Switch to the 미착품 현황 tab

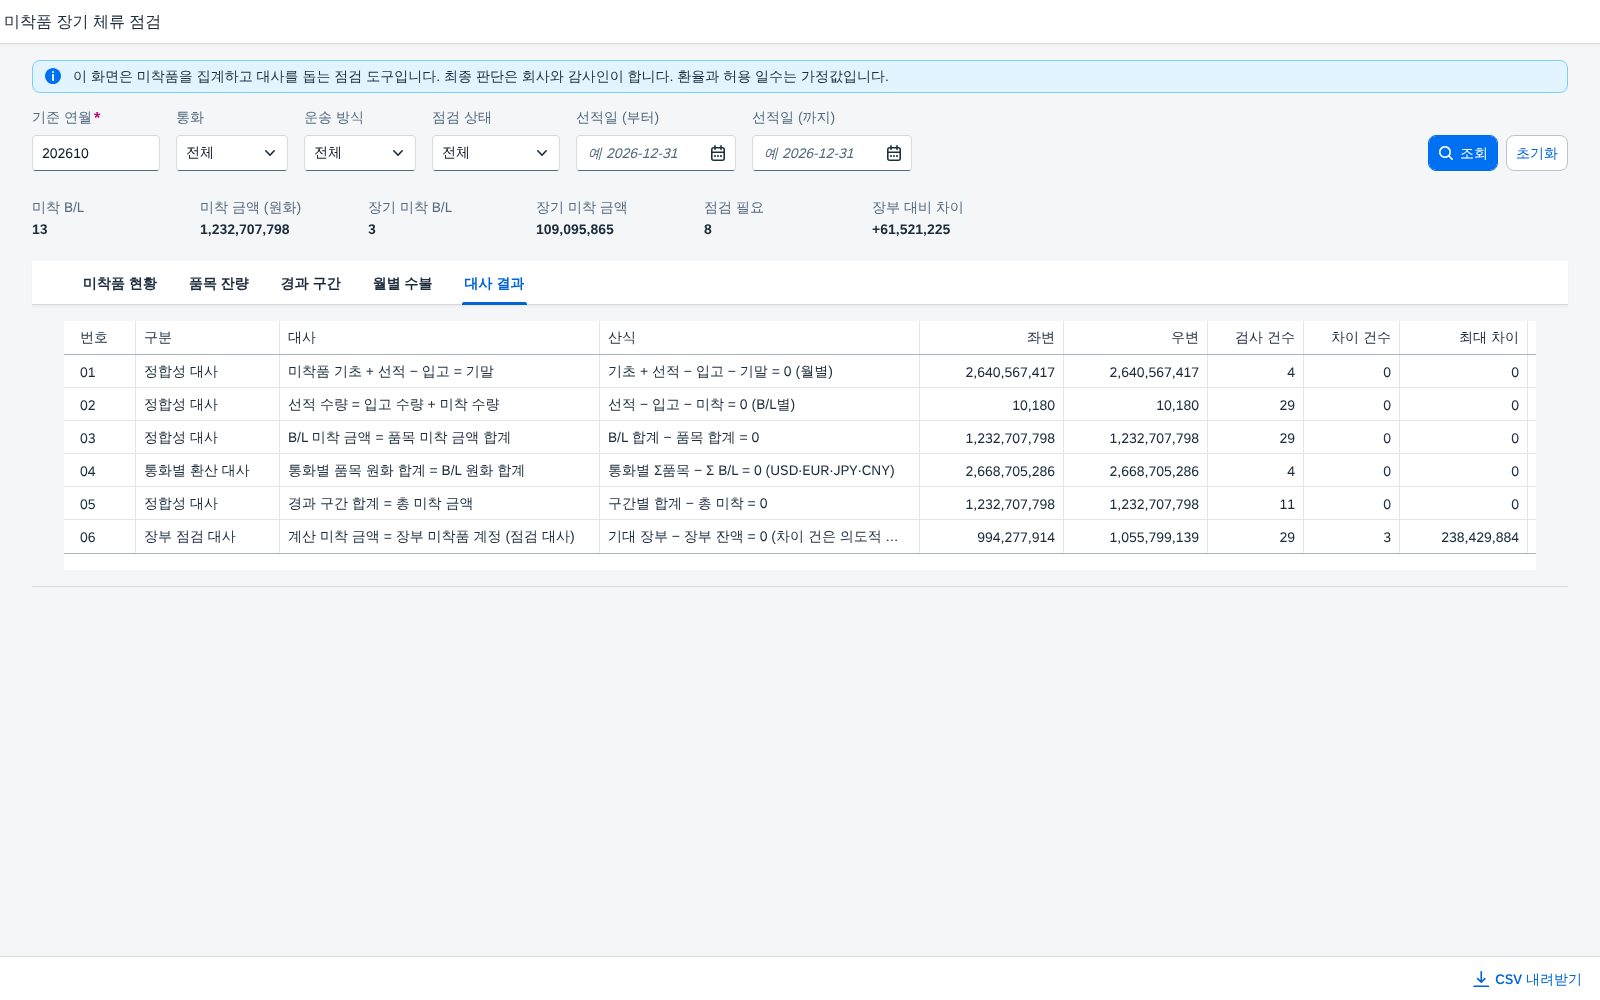120,284
